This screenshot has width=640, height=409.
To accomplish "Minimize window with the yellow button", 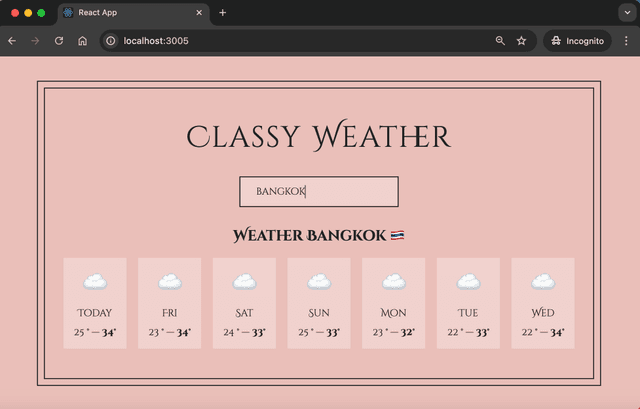I will pyautogui.click(x=28, y=13).
